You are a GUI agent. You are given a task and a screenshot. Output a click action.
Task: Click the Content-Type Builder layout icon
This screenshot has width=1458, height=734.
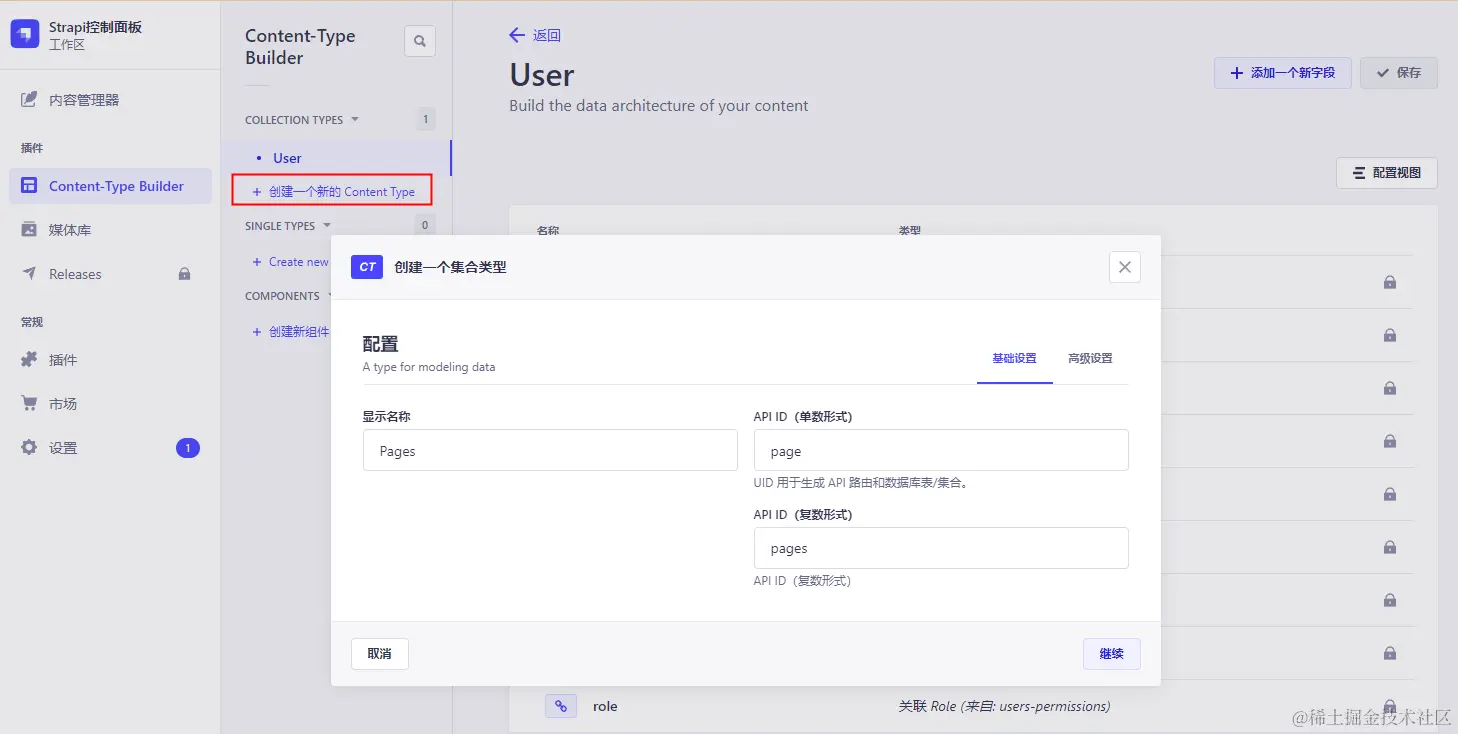pyautogui.click(x=29, y=186)
